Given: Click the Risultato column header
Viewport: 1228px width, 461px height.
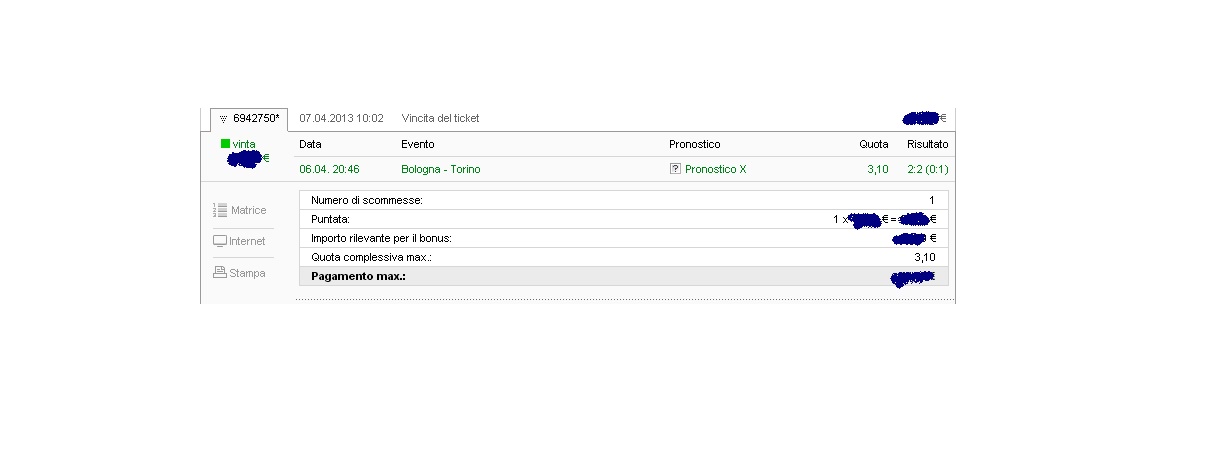Looking at the screenshot, I should 928,144.
